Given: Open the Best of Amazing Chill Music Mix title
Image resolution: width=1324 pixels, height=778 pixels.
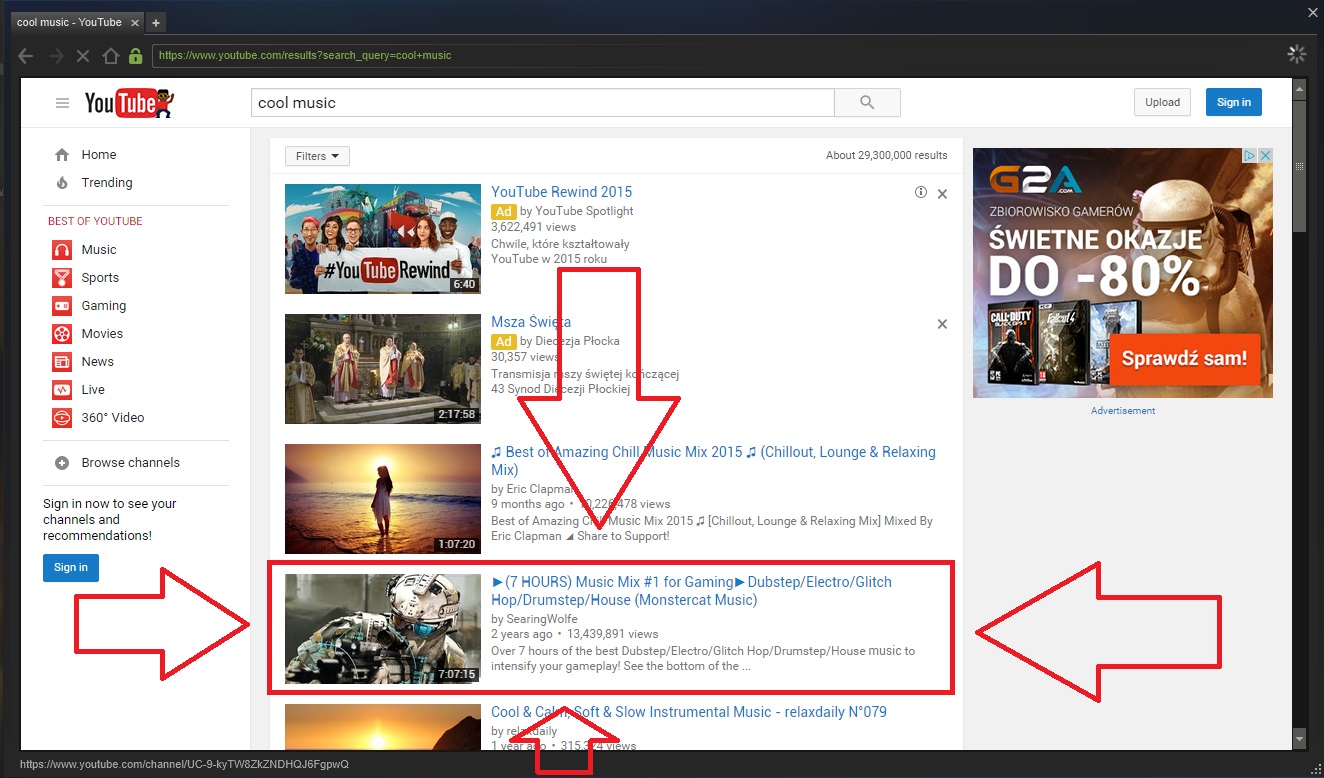Looking at the screenshot, I should pos(713,461).
